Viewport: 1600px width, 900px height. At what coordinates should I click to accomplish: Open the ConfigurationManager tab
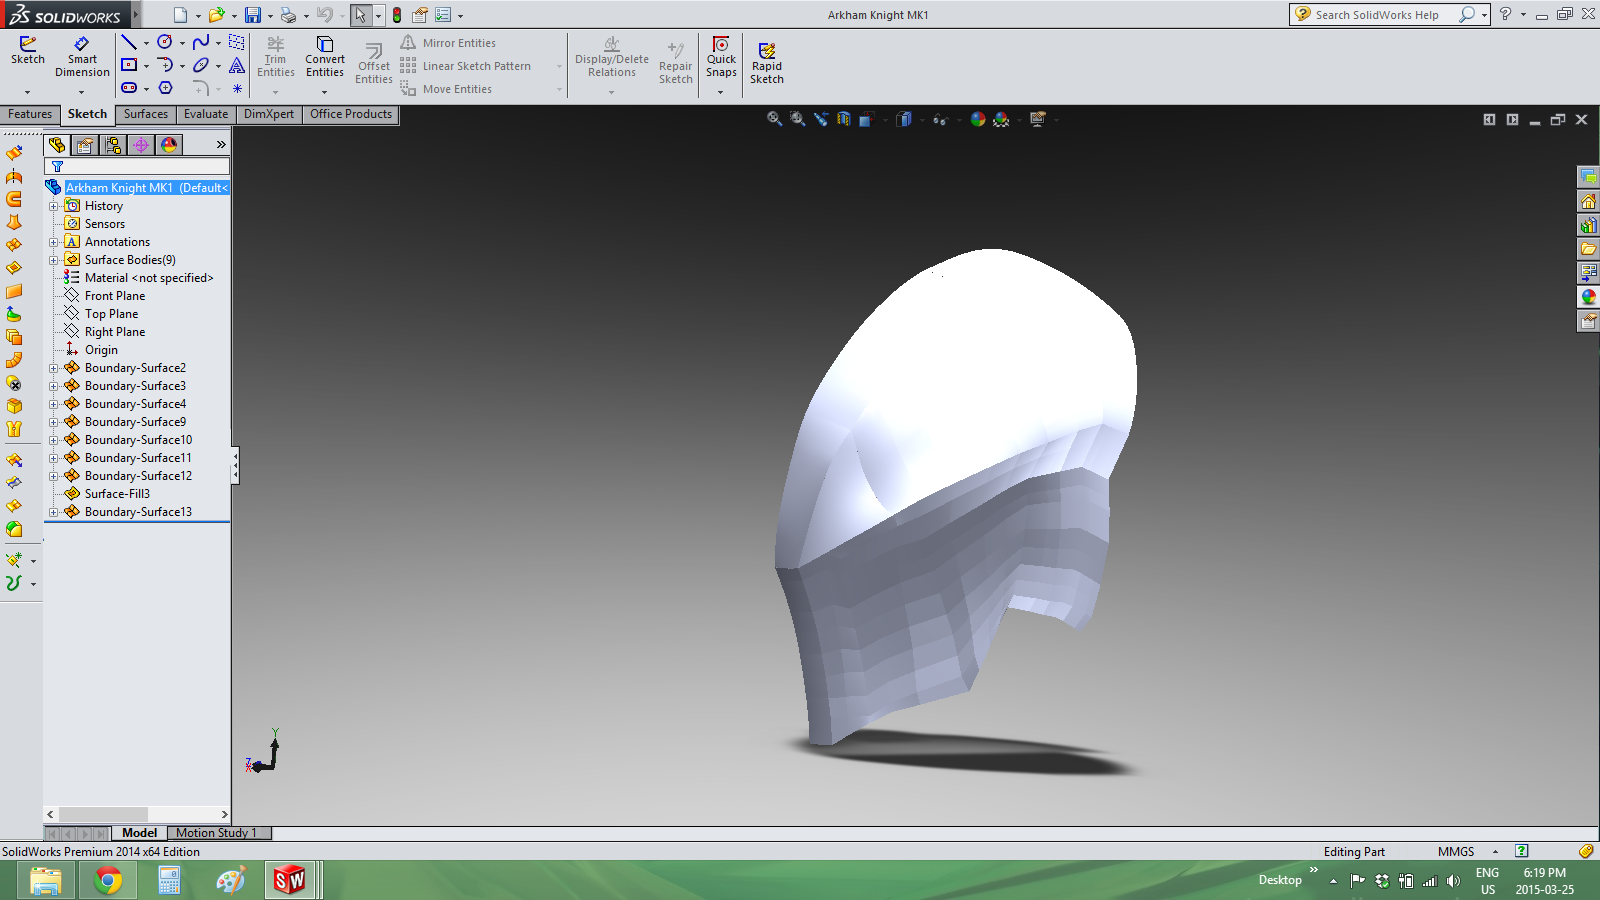(113, 145)
